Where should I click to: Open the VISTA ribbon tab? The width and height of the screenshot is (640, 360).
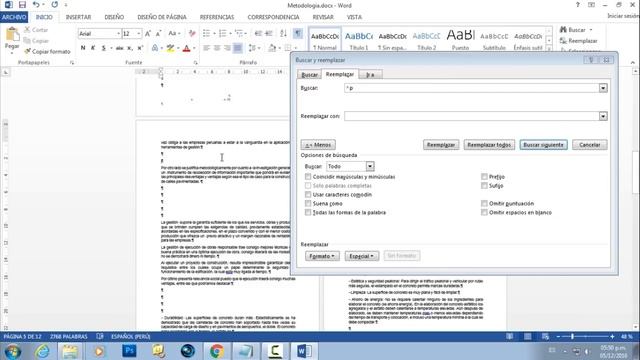click(354, 17)
